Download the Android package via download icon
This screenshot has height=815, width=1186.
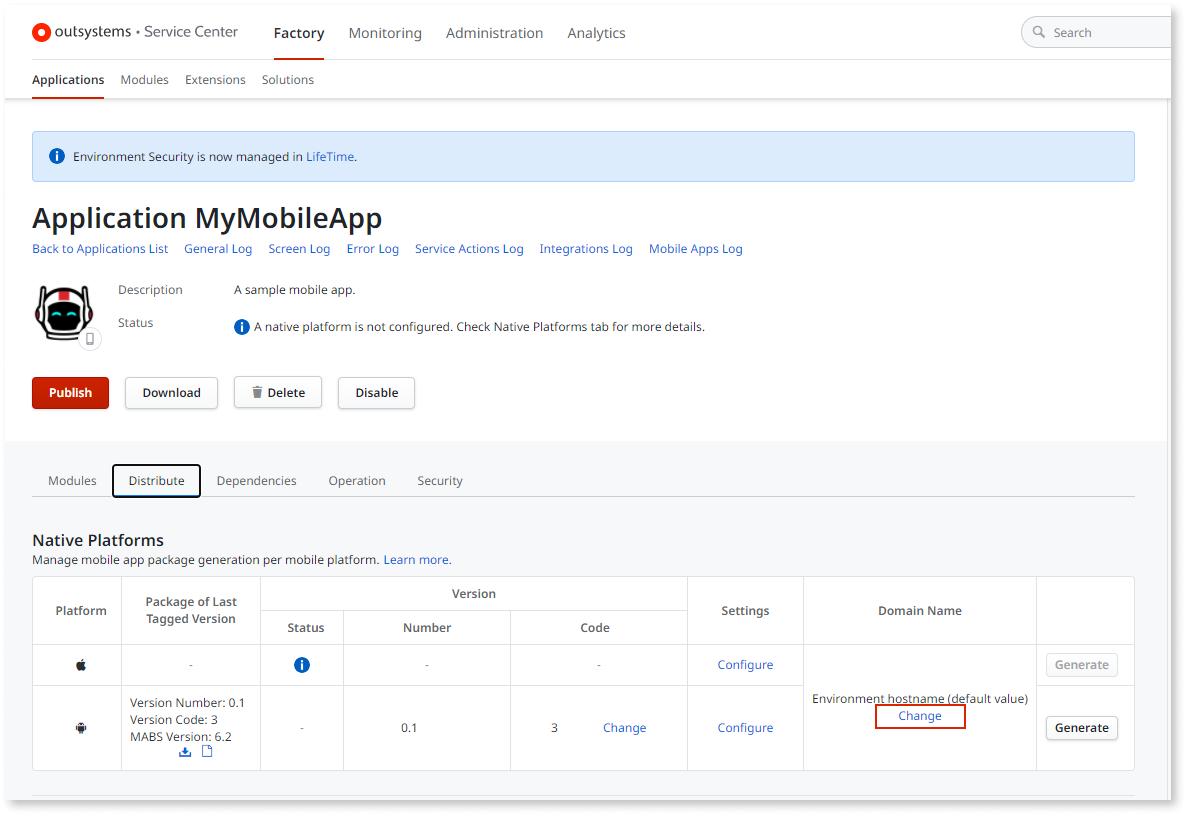tap(185, 752)
